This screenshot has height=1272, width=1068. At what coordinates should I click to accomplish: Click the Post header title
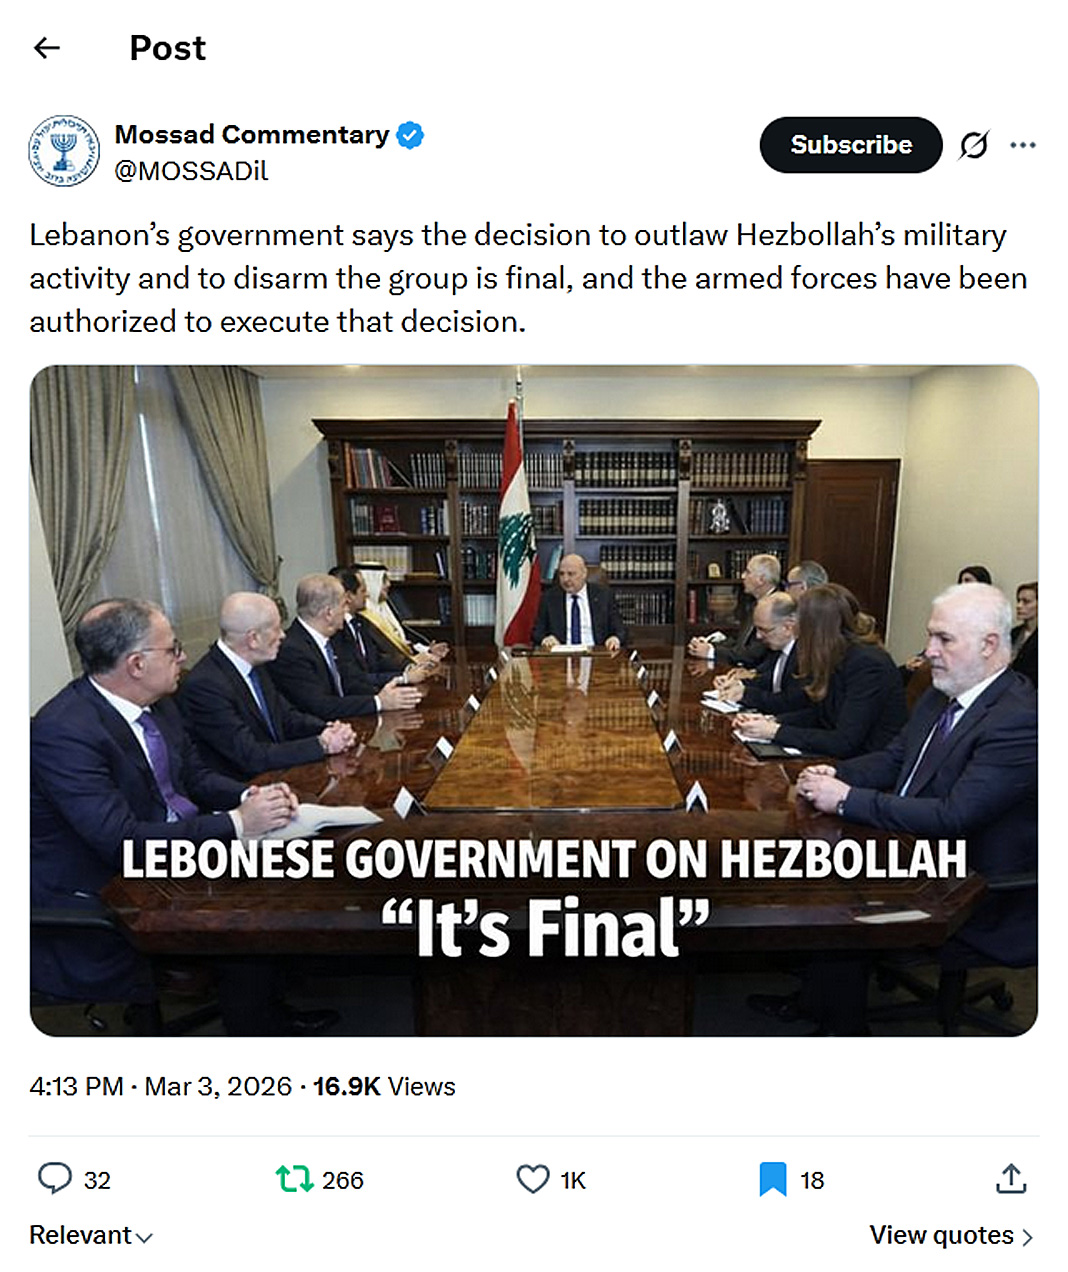pyautogui.click(x=167, y=48)
